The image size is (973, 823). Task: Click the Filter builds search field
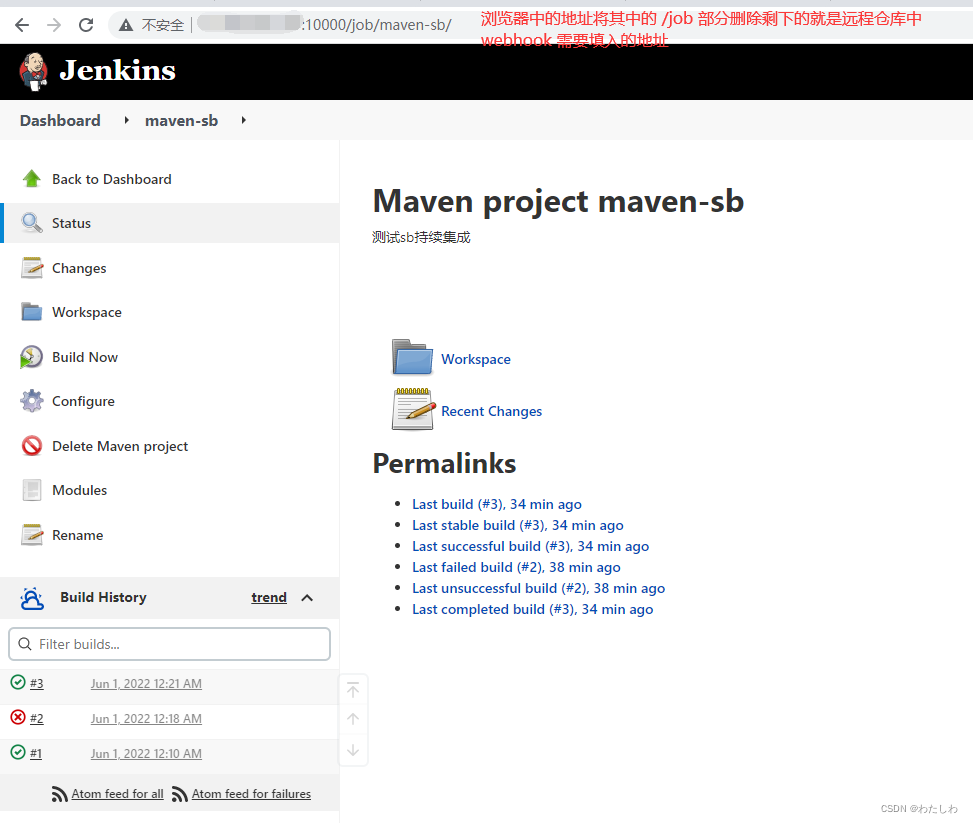(169, 644)
